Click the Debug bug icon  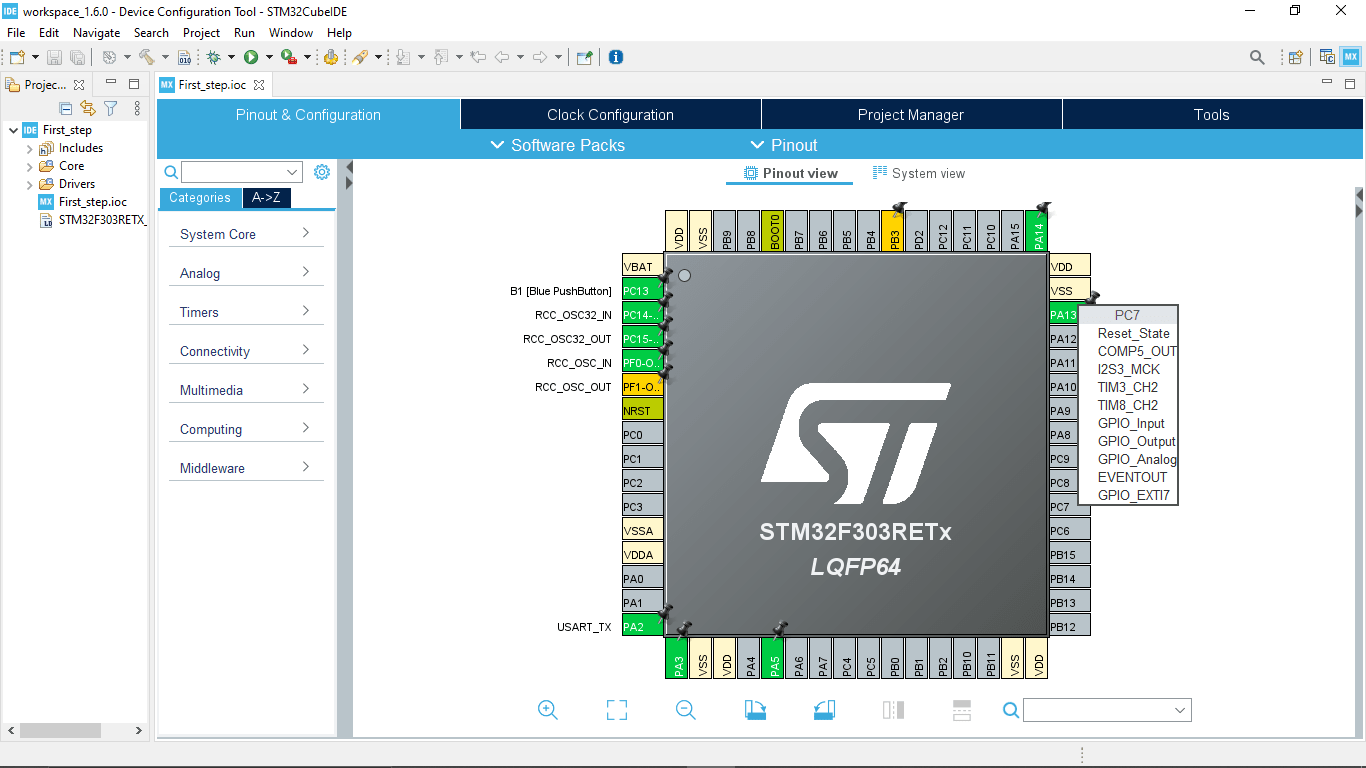[213, 57]
